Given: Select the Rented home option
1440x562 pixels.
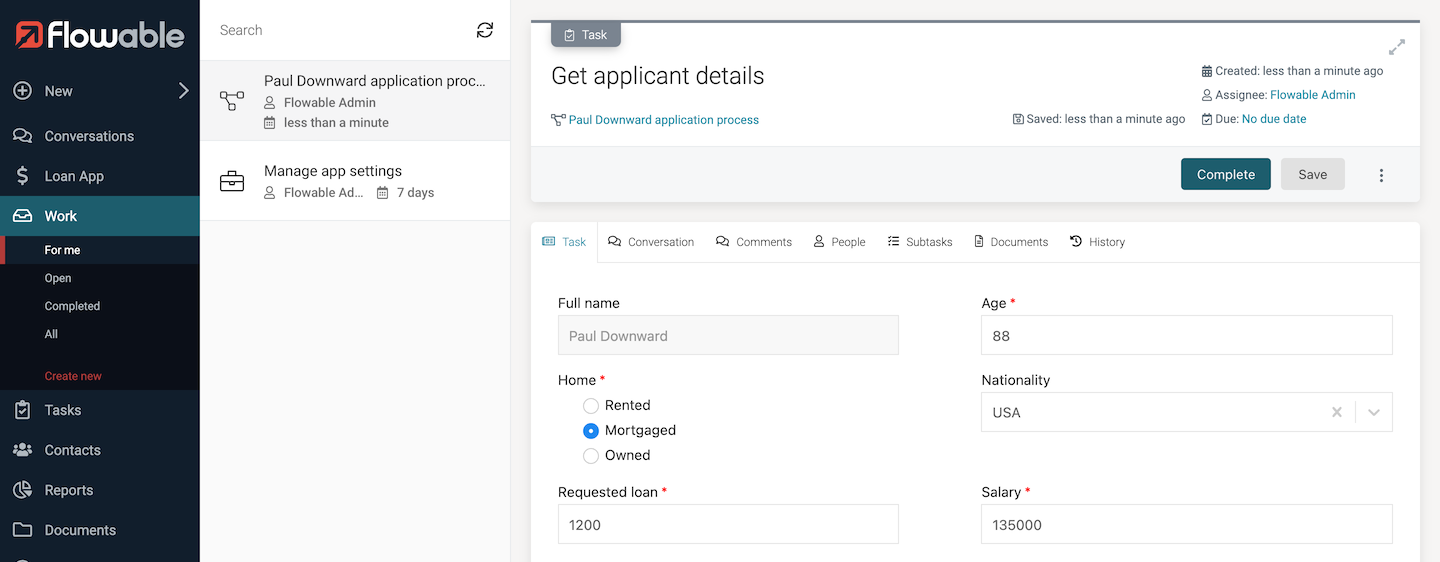Looking at the screenshot, I should [591, 405].
